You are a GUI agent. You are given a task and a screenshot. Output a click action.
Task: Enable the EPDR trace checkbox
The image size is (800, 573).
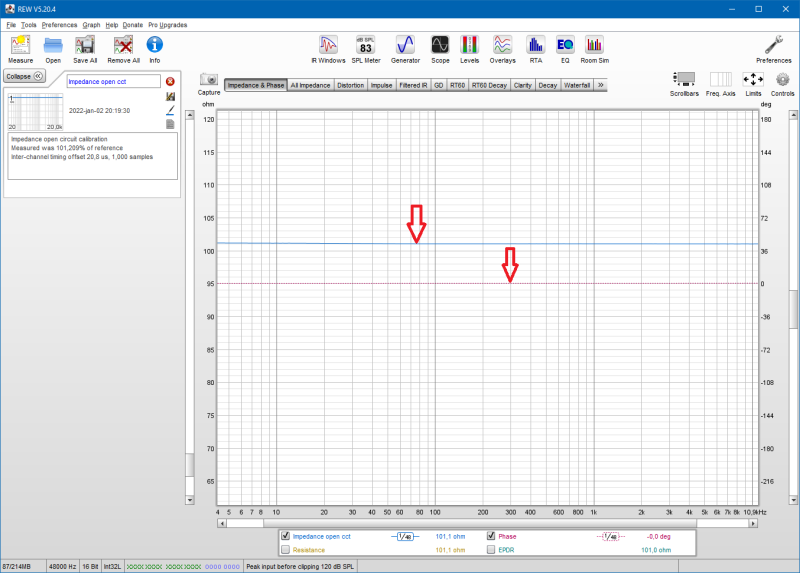tap(491, 550)
